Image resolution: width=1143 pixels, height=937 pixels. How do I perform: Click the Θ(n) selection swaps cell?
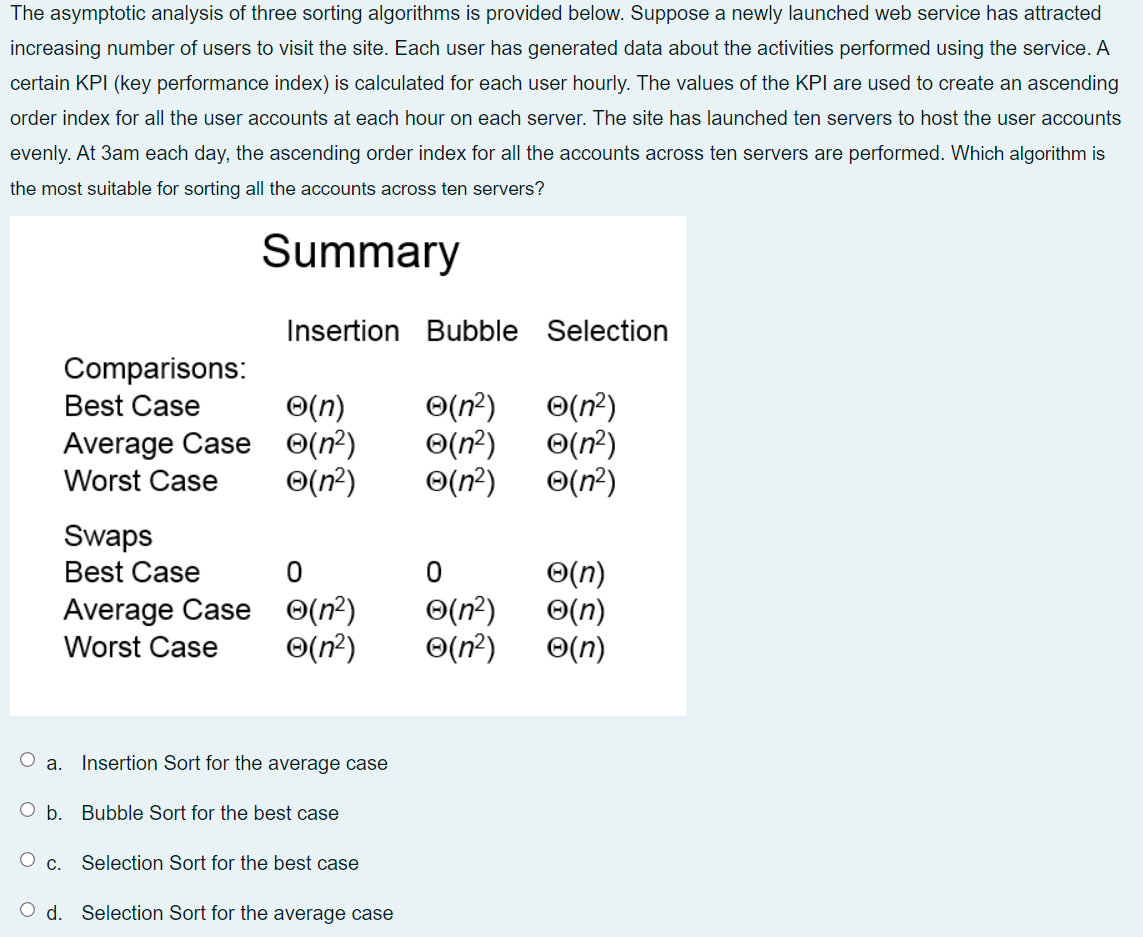(577, 572)
